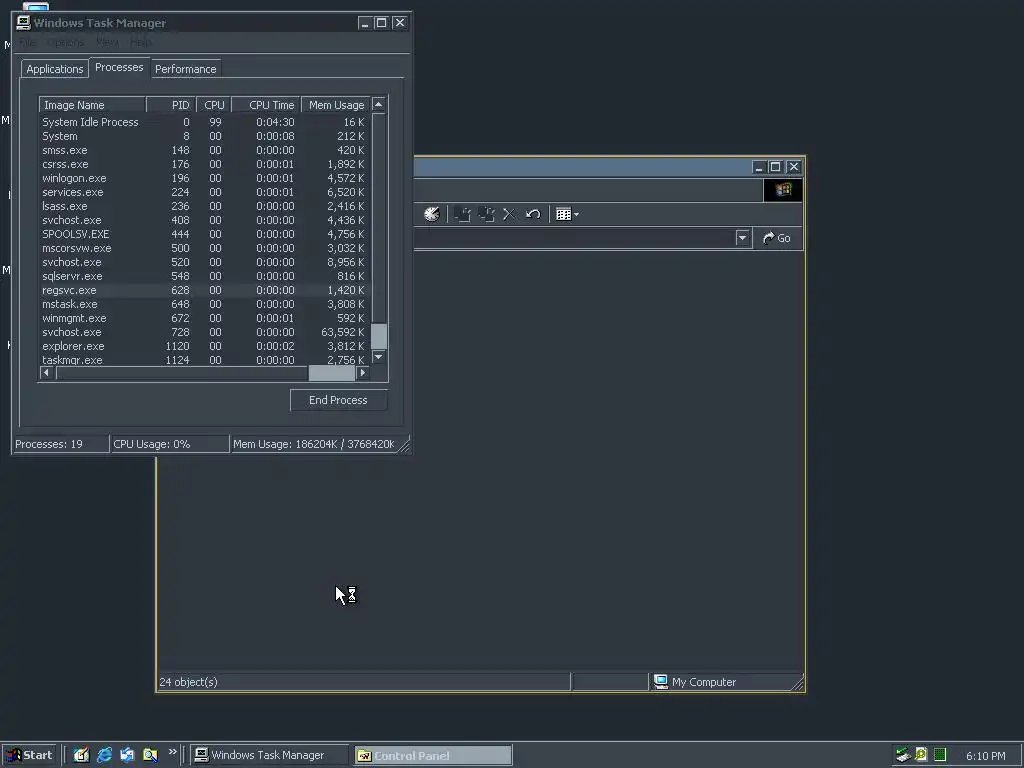This screenshot has height=768, width=1024.
Task: Switch to the Performance tab
Action: pyautogui.click(x=185, y=69)
